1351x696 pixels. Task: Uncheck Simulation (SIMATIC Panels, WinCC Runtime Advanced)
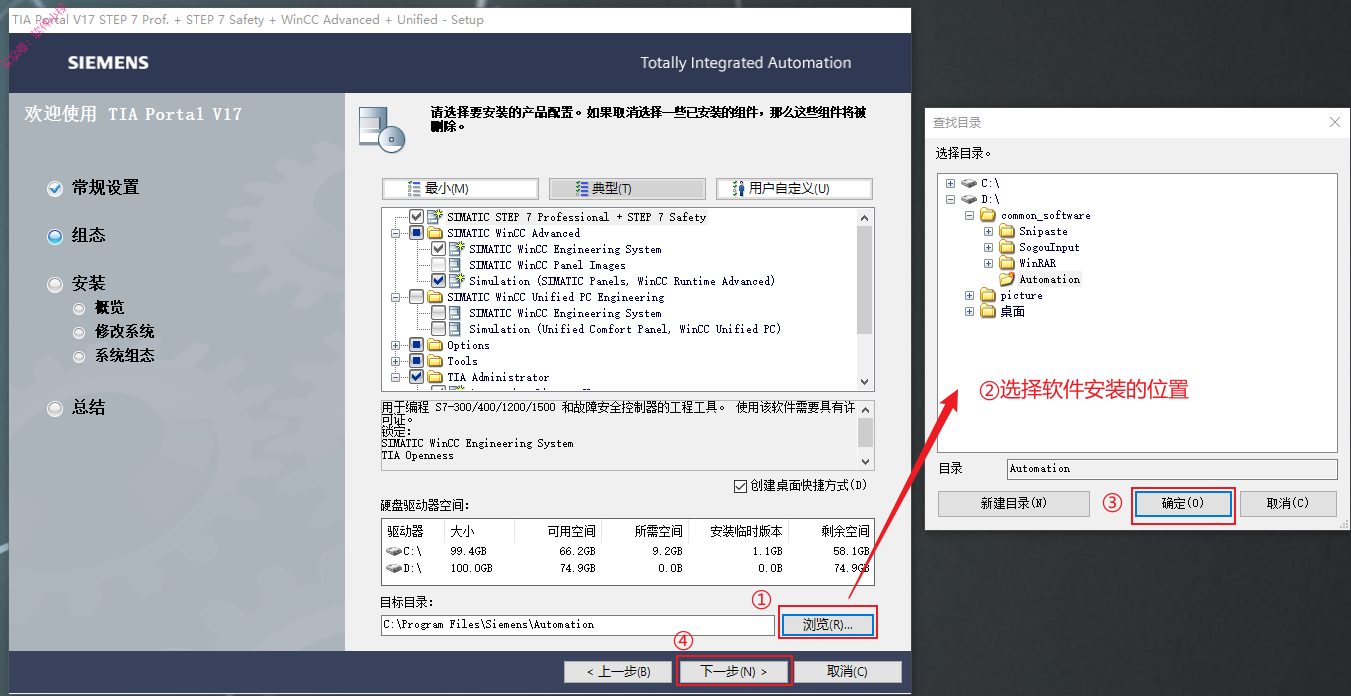[x=438, y=281]
